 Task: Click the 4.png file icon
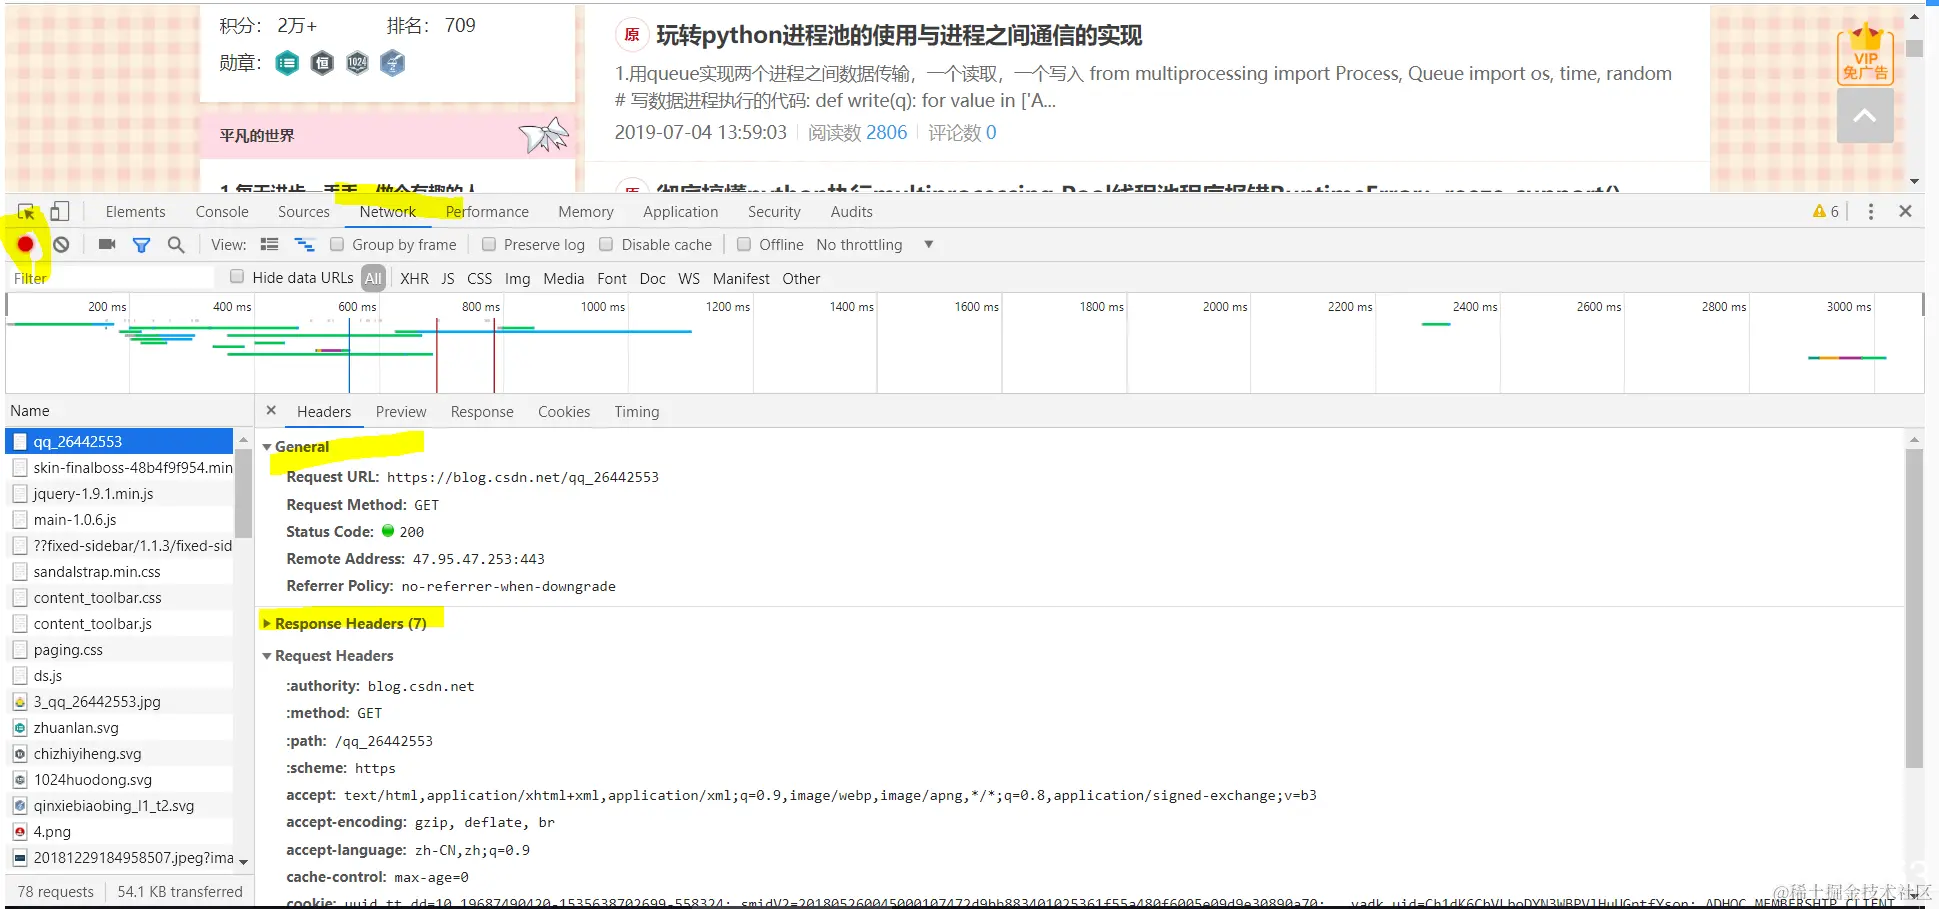[20, 832]
